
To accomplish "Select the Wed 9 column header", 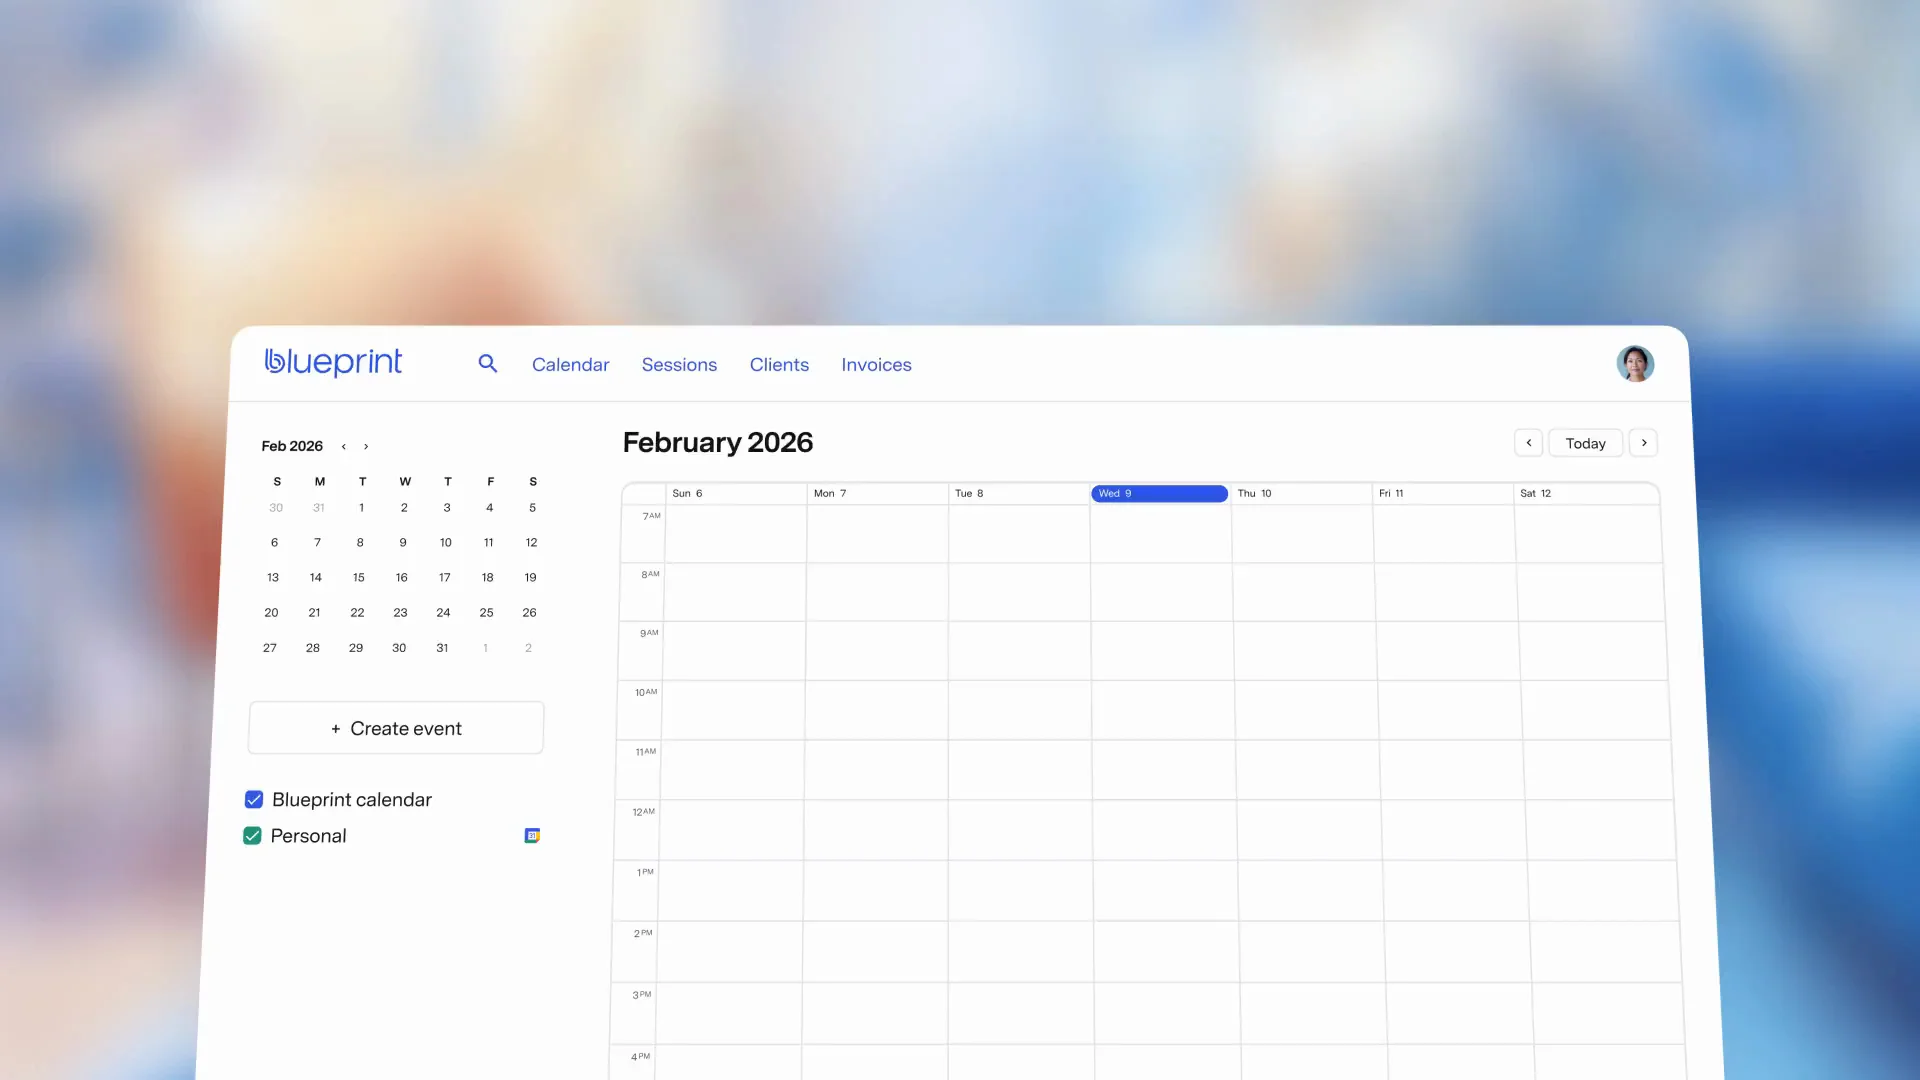I will tap(1159, 494).
